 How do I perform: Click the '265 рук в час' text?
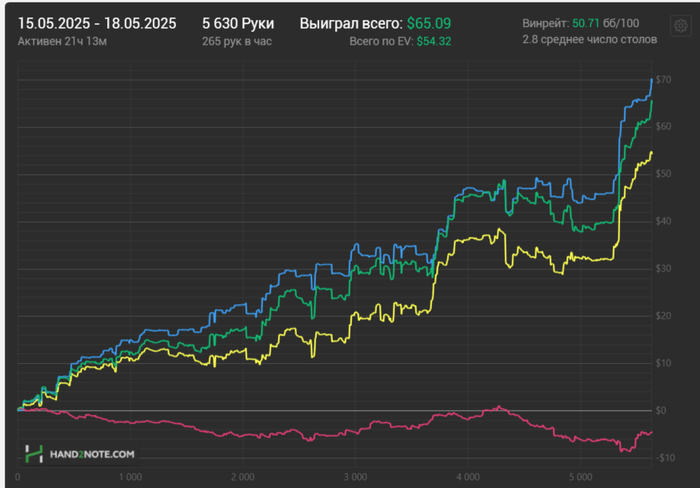pyautogui.click(x=237, y=42)
